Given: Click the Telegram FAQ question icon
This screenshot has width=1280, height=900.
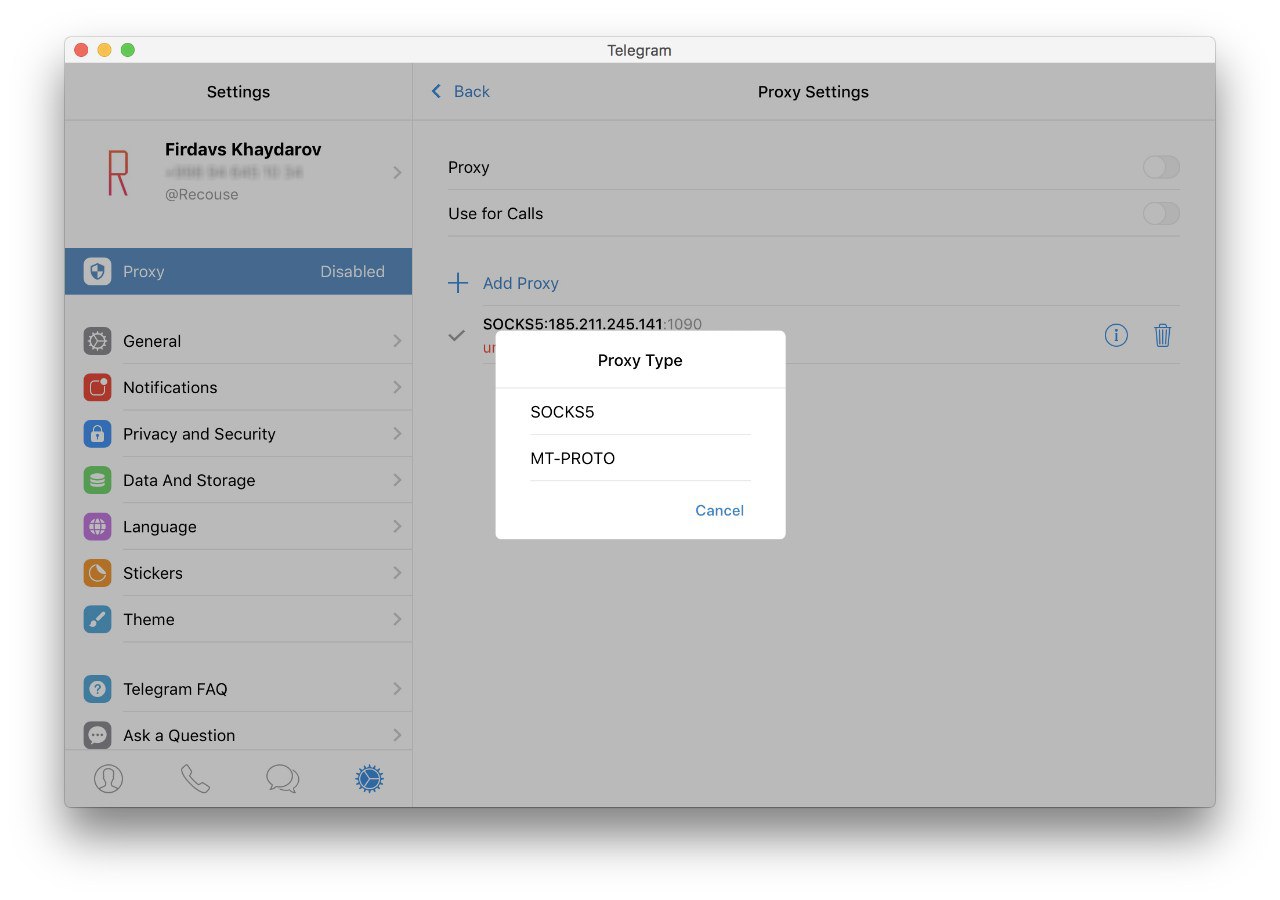Looking at the screenshot, I should (97, 689).
